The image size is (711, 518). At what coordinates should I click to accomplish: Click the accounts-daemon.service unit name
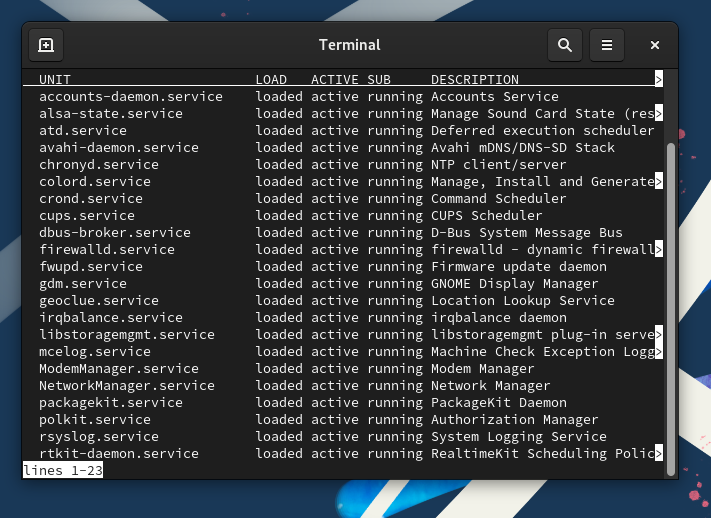tap(131, 97)
